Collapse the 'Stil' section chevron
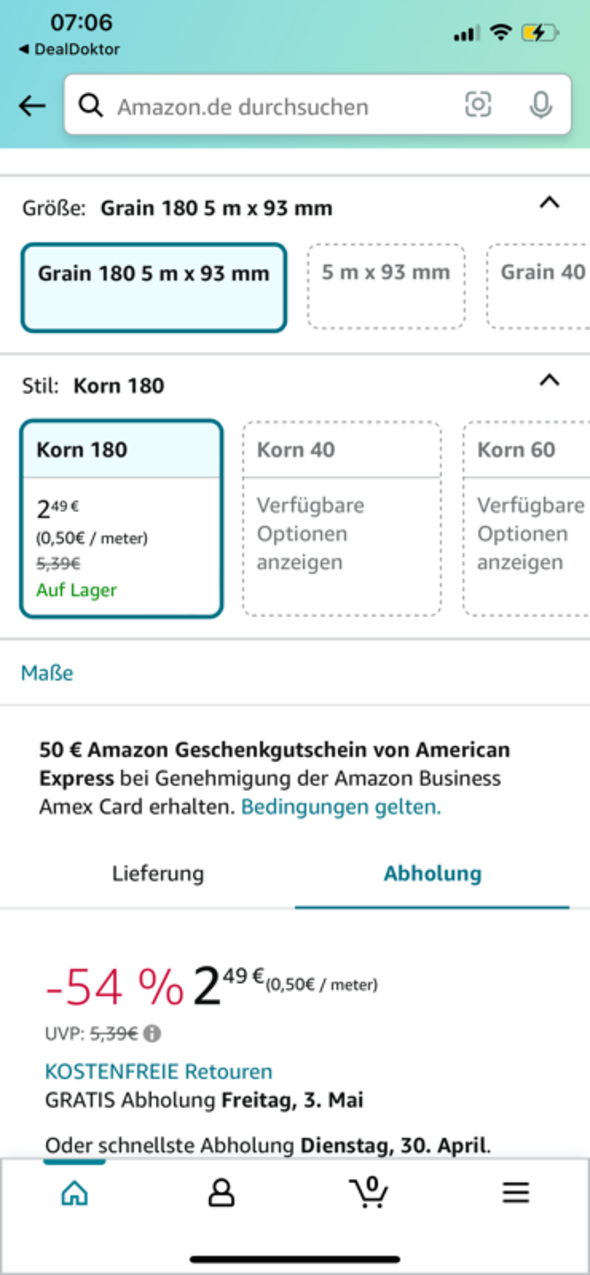This screenshot has width=590, height=1275. (548, 380)
